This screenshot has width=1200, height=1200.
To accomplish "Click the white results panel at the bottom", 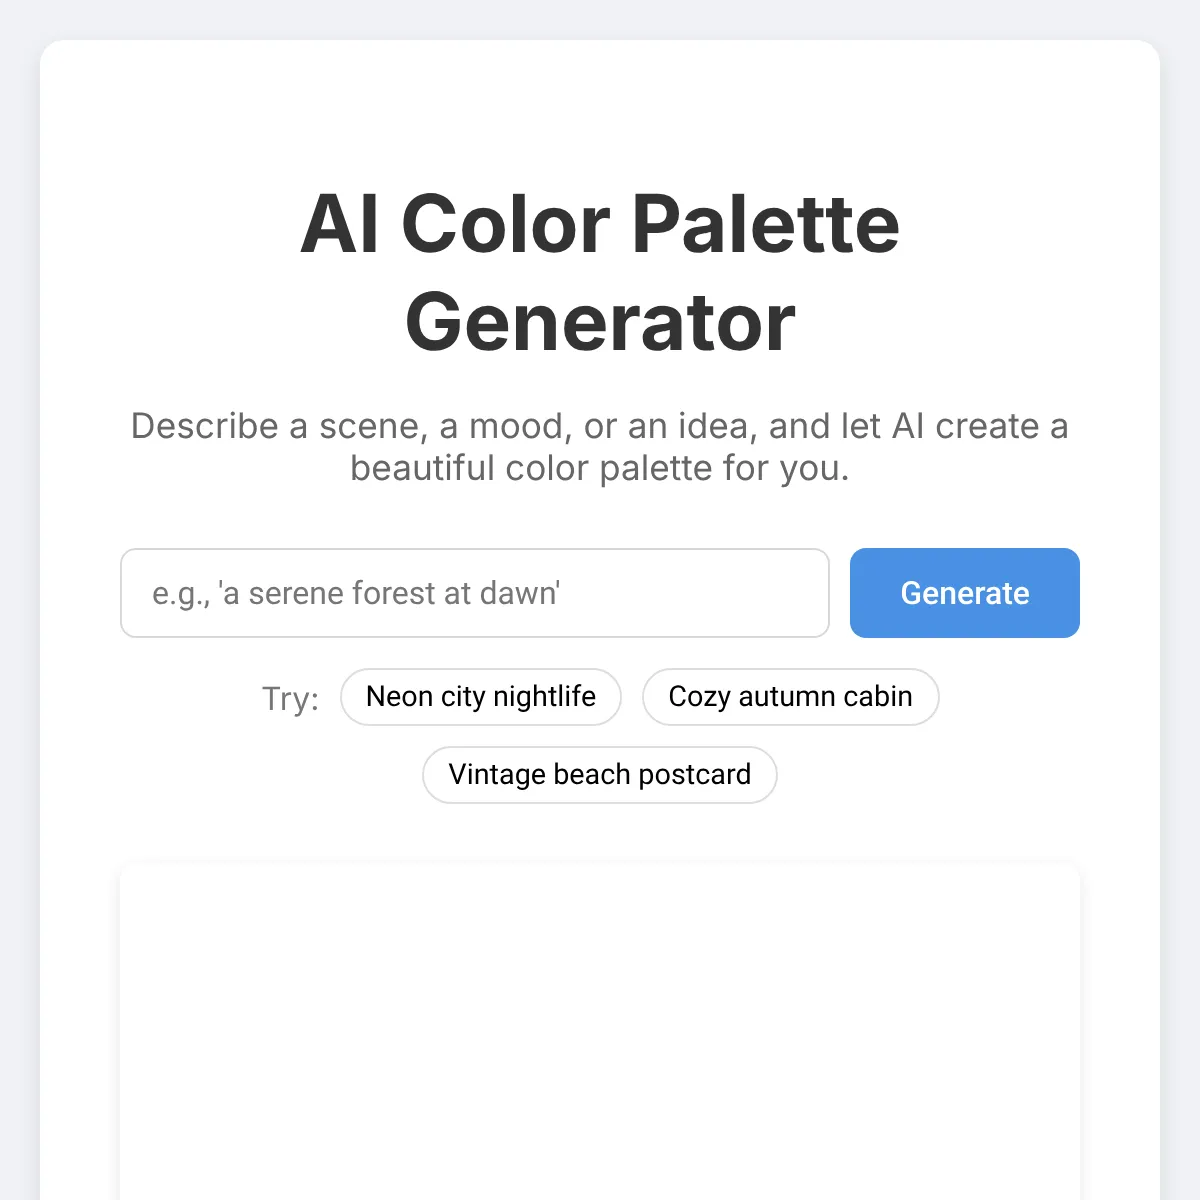I will click(x=600, y=1030).
